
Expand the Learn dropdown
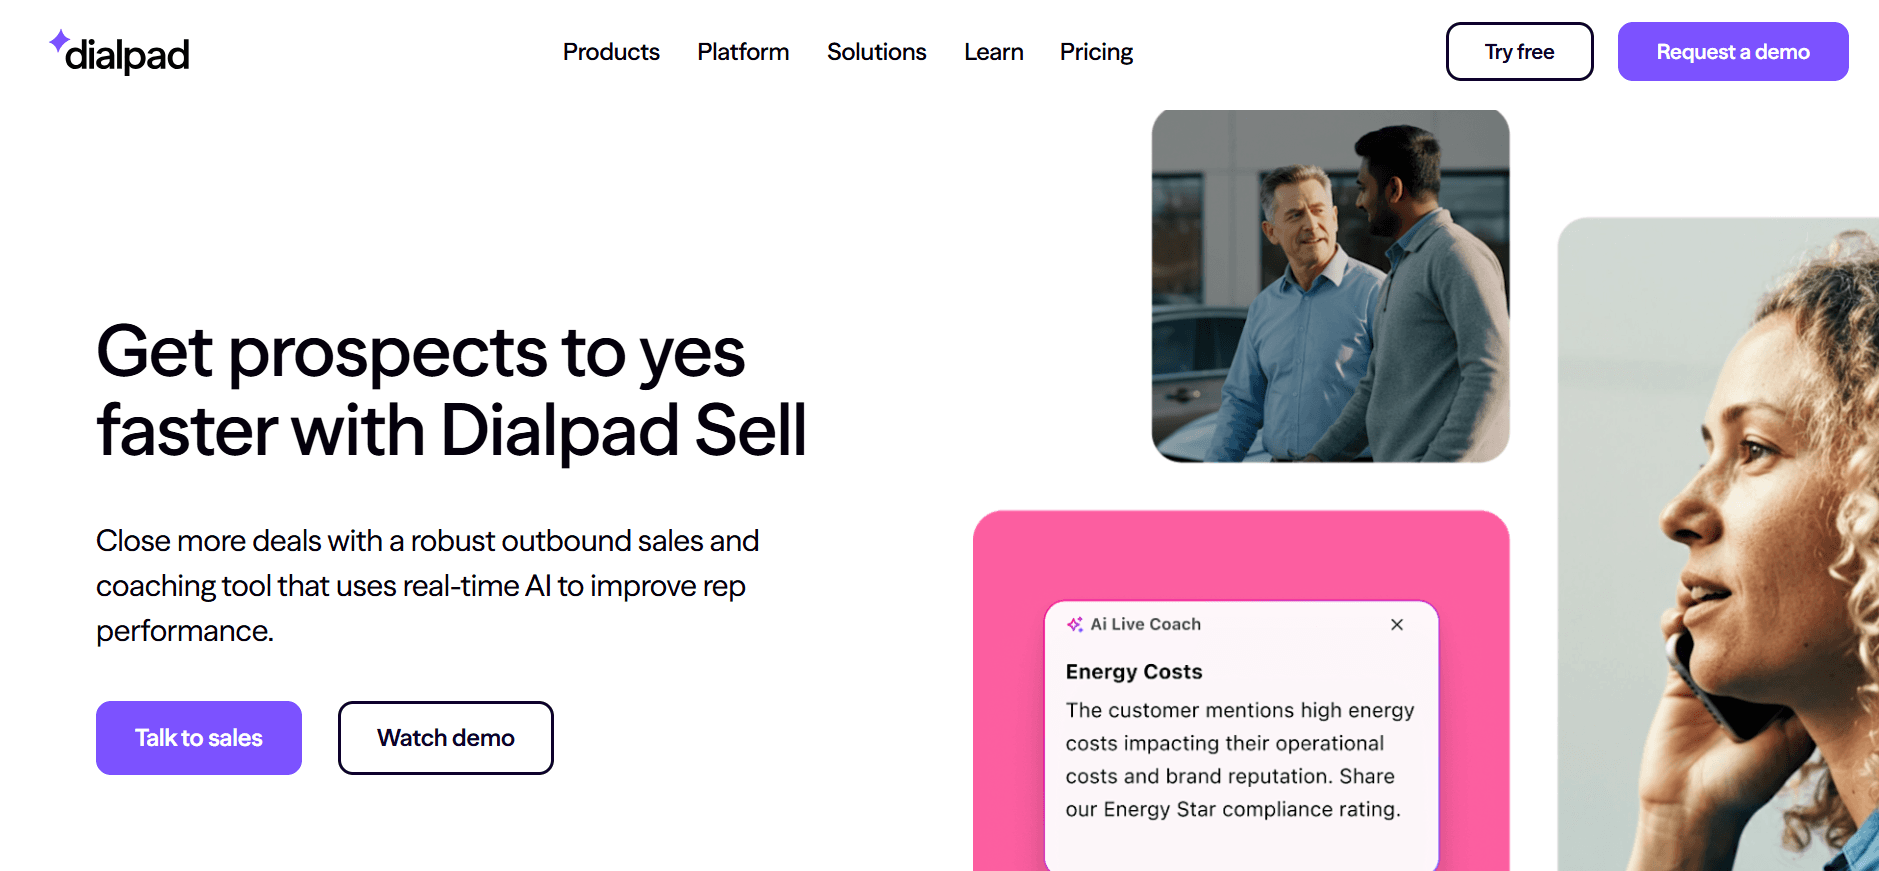coord(993,51)
